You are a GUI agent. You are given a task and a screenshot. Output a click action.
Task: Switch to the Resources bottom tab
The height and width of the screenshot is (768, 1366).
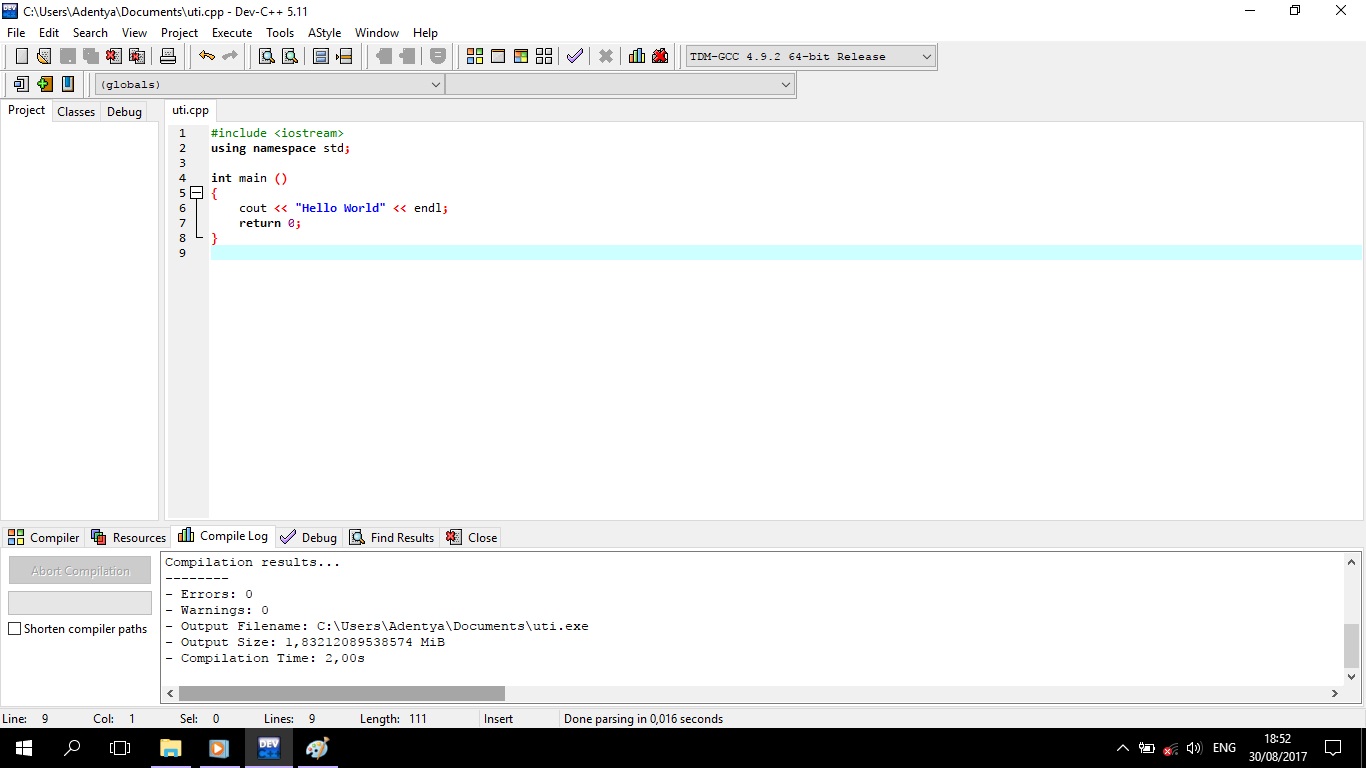pyautogui.click(x=128, y=537)
